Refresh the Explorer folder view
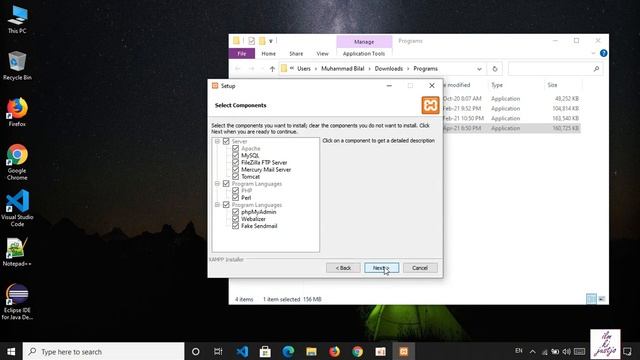 click(x=495, y=69)
